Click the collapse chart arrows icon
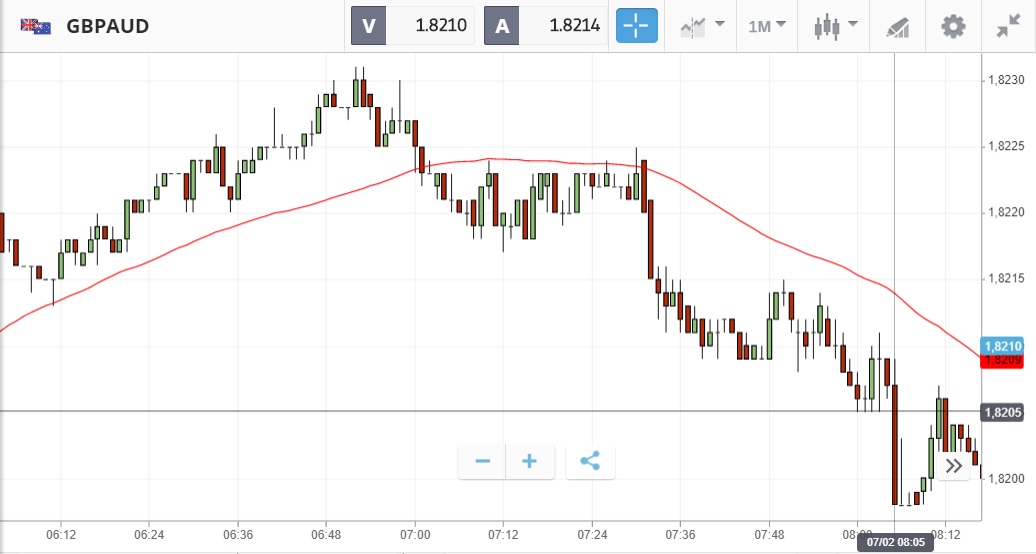 [x=1007, y=26]
